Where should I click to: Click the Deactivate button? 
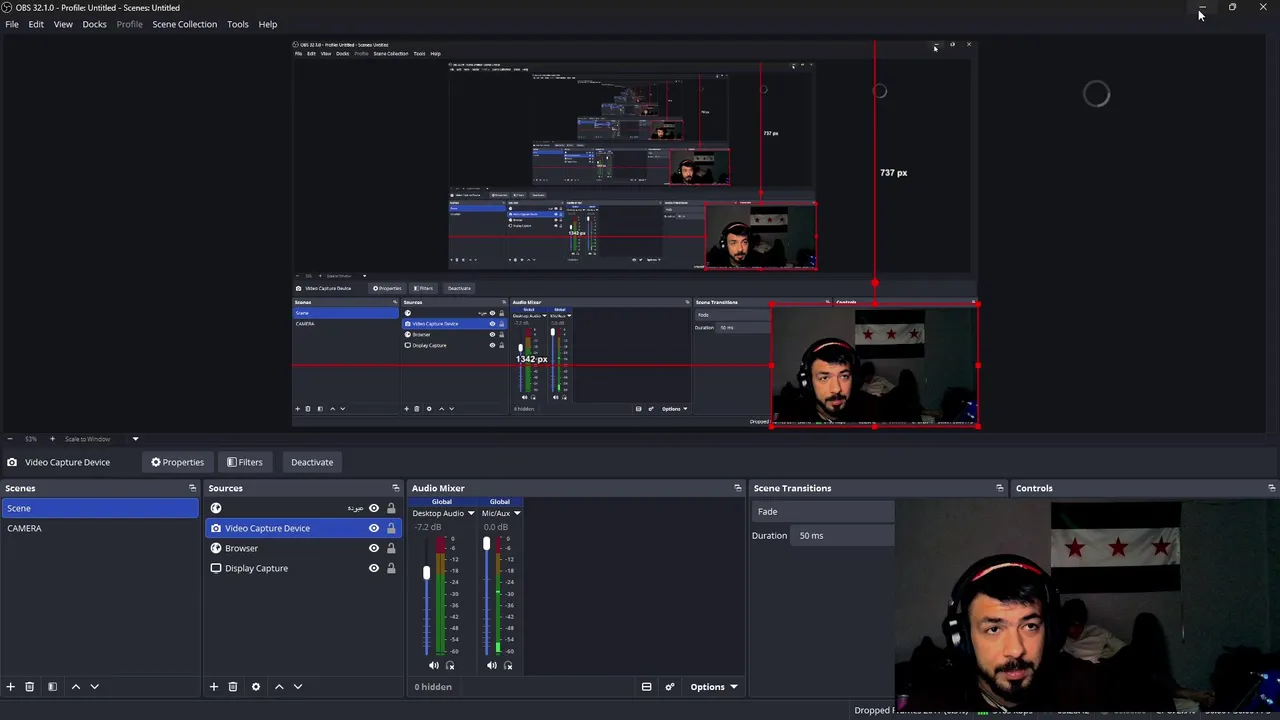coord(312,462)
